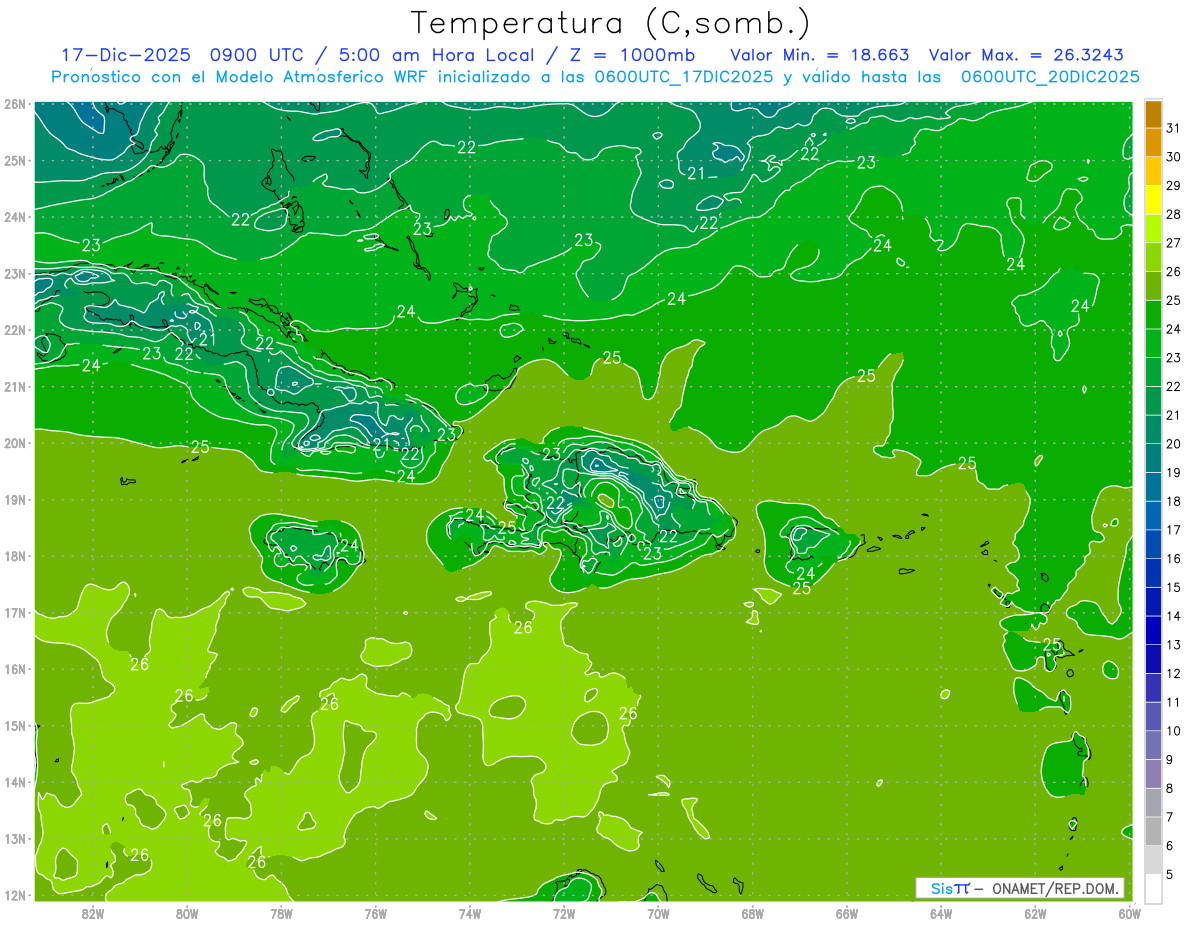Click the "ONAMET/REP.DOM." credit label
Screen dimensions: 1200x927
1054,888
